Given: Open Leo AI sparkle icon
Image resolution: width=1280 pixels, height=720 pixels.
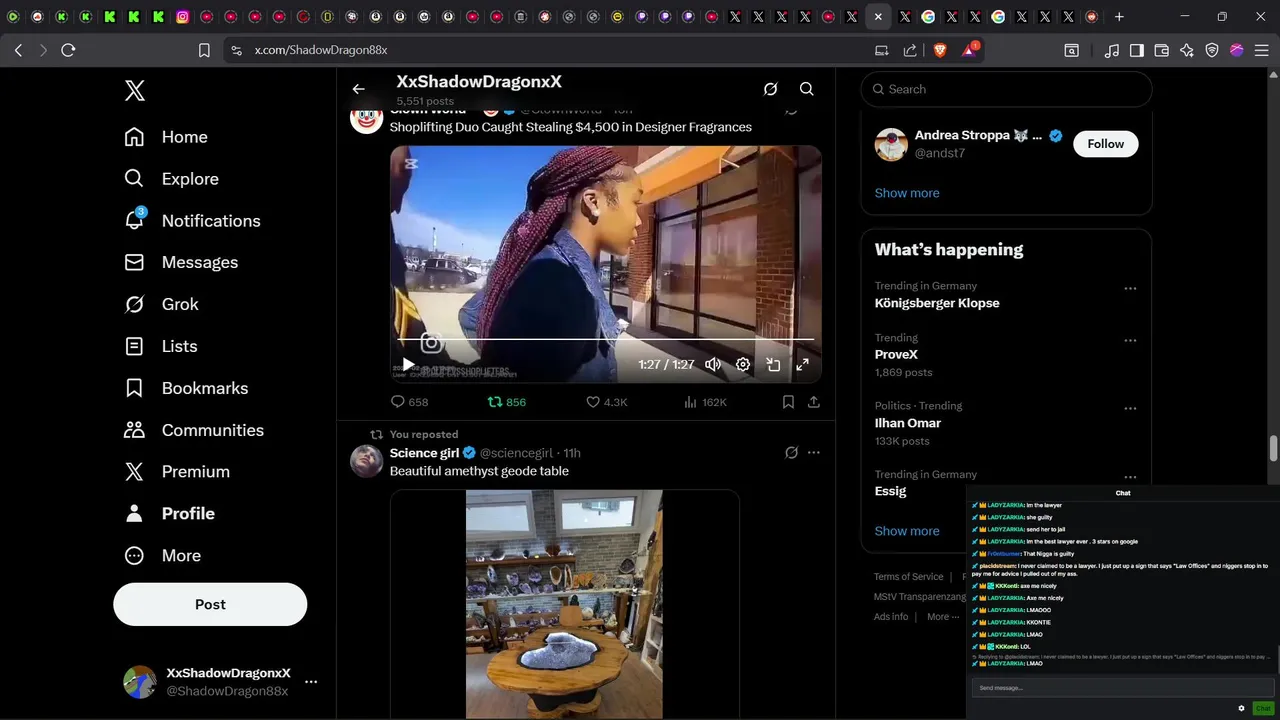Looking at the screenshot, I should coord(1187,50).
